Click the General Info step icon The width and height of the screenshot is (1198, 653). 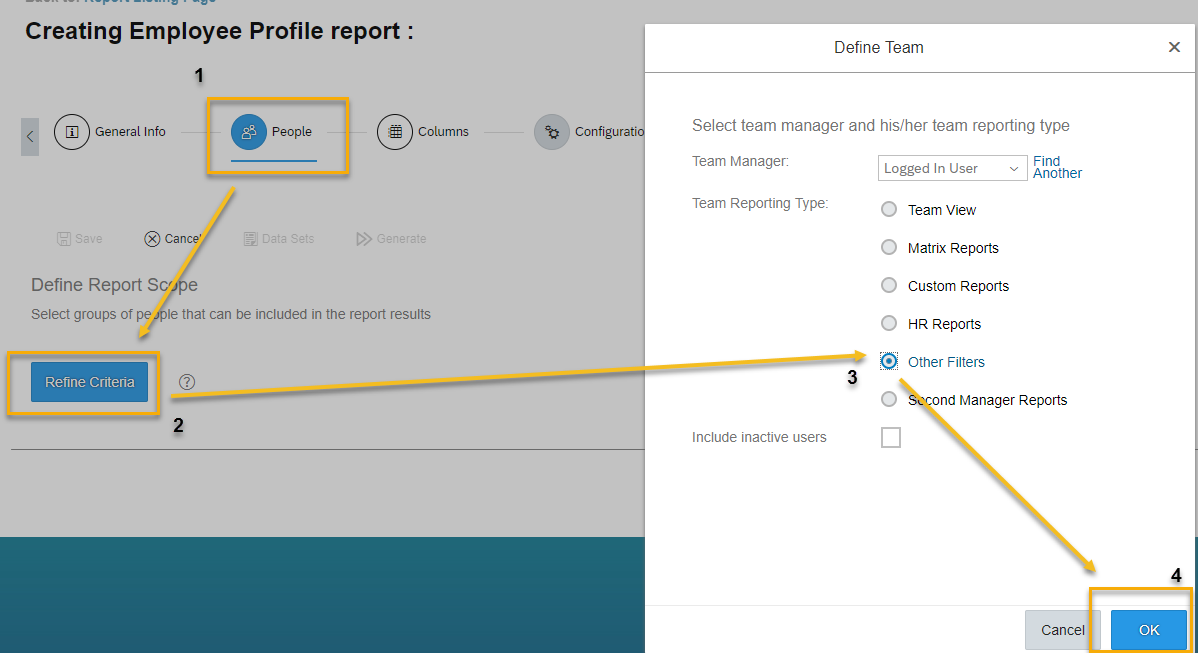[72, 132]
